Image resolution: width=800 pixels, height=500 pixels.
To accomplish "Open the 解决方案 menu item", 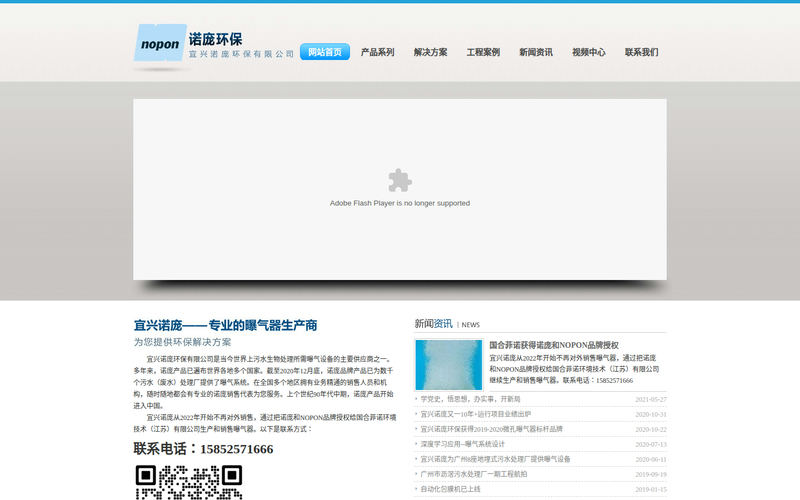I will [x=431, y=52].
